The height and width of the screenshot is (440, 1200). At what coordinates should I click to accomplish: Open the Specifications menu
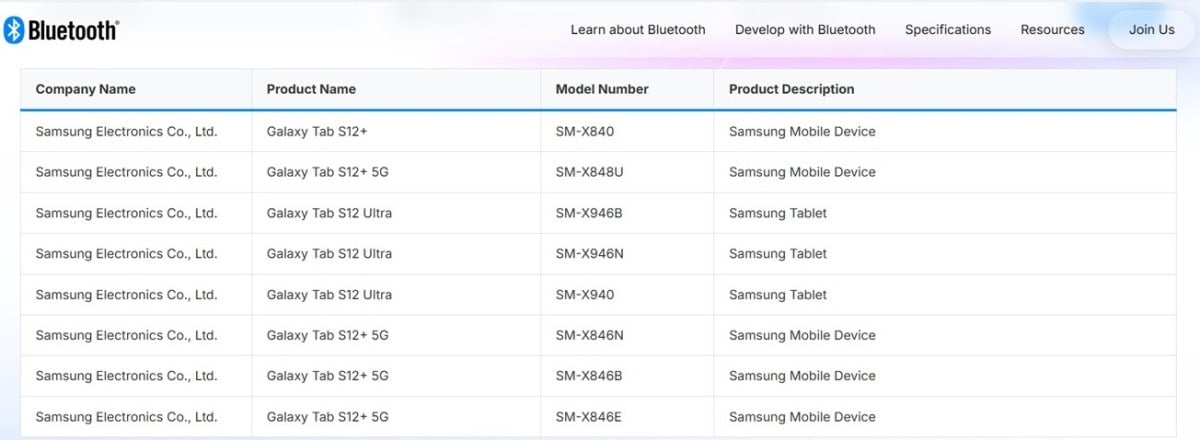tap(948, 30)
